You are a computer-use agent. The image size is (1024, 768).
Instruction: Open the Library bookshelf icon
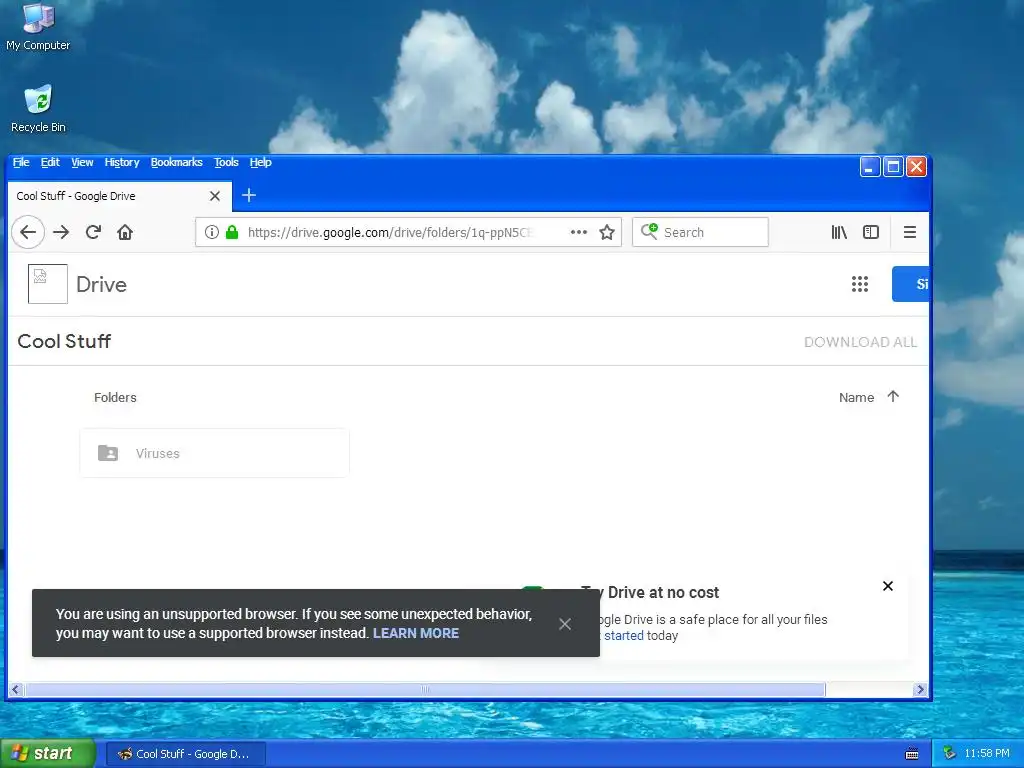(839, 232)
